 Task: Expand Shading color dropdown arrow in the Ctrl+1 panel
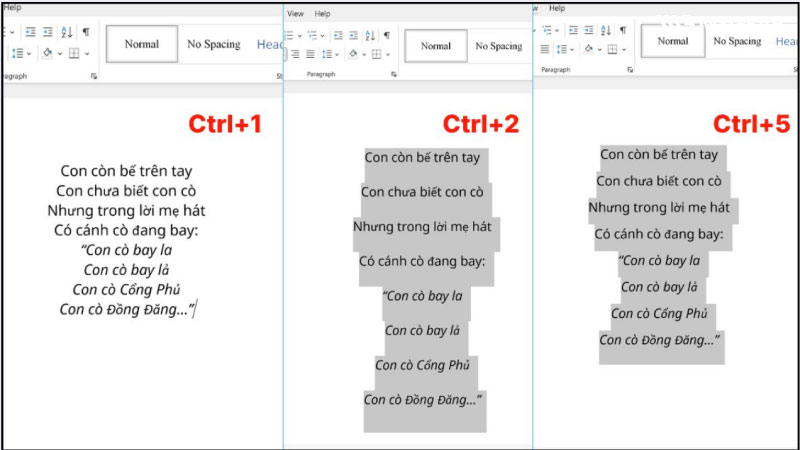(x=60, y=54)
